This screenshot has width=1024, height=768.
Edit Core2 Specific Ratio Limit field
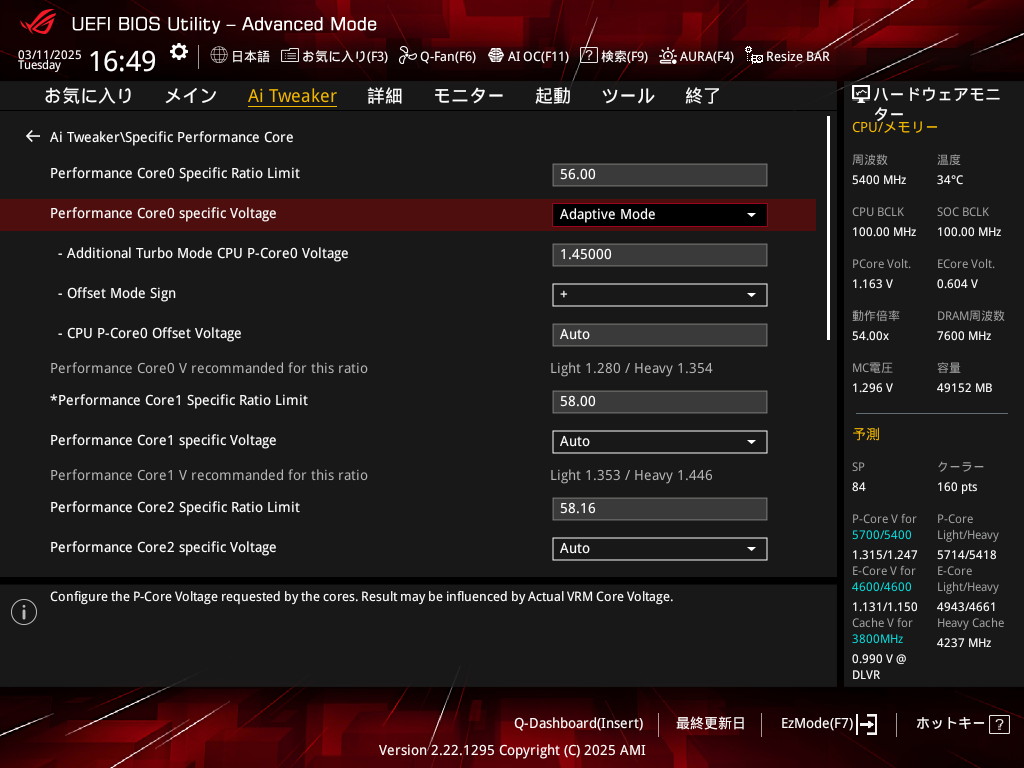(x=660, y=509)
